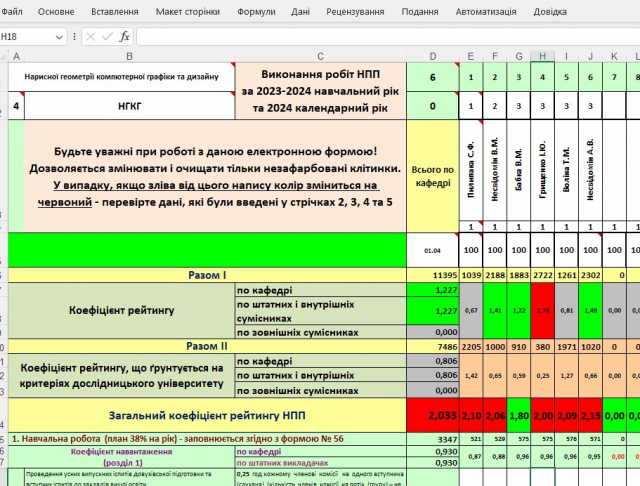
Task: Select the 'Коефіцієнт рейтингу' label cell
Action: (122, 311)
